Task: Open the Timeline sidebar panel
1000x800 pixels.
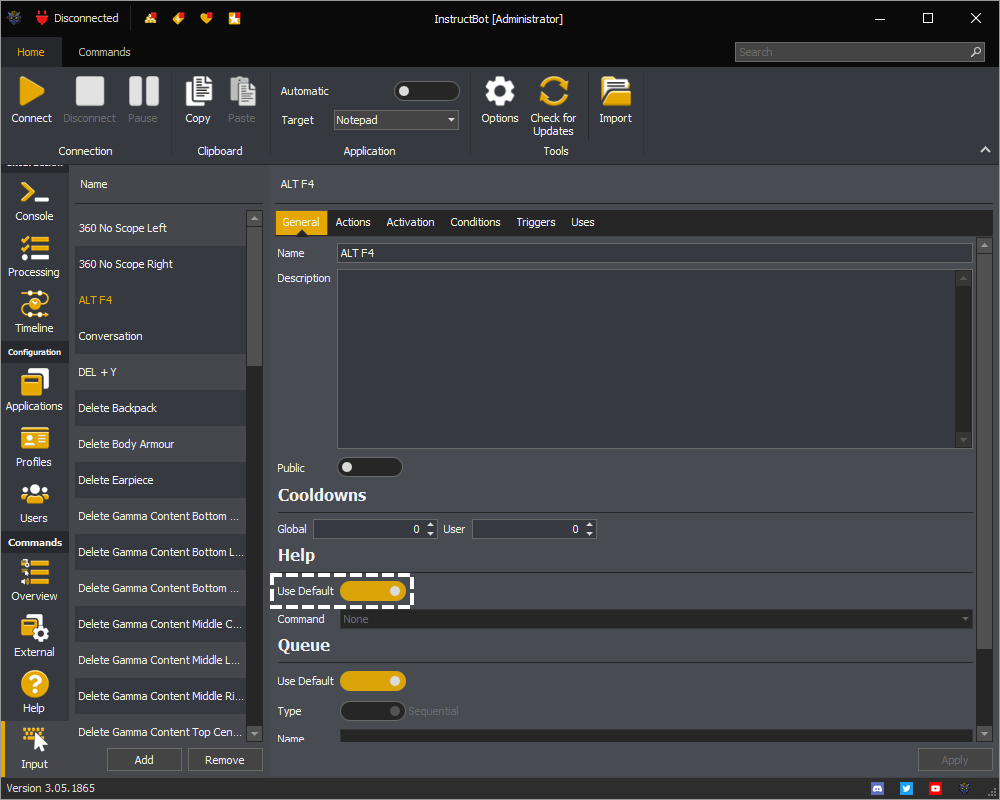Action: click(34, 313)
